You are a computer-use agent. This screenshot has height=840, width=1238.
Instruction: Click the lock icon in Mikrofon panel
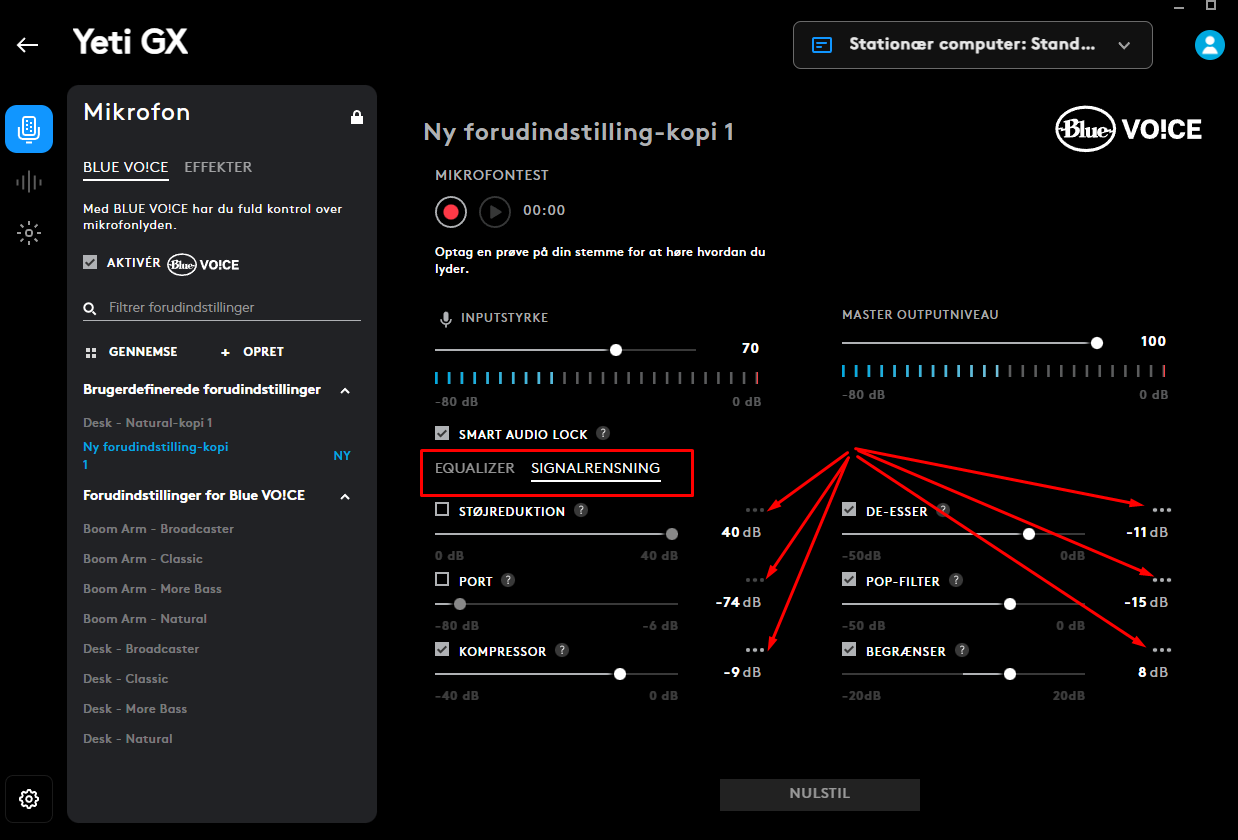coord(357,117)
